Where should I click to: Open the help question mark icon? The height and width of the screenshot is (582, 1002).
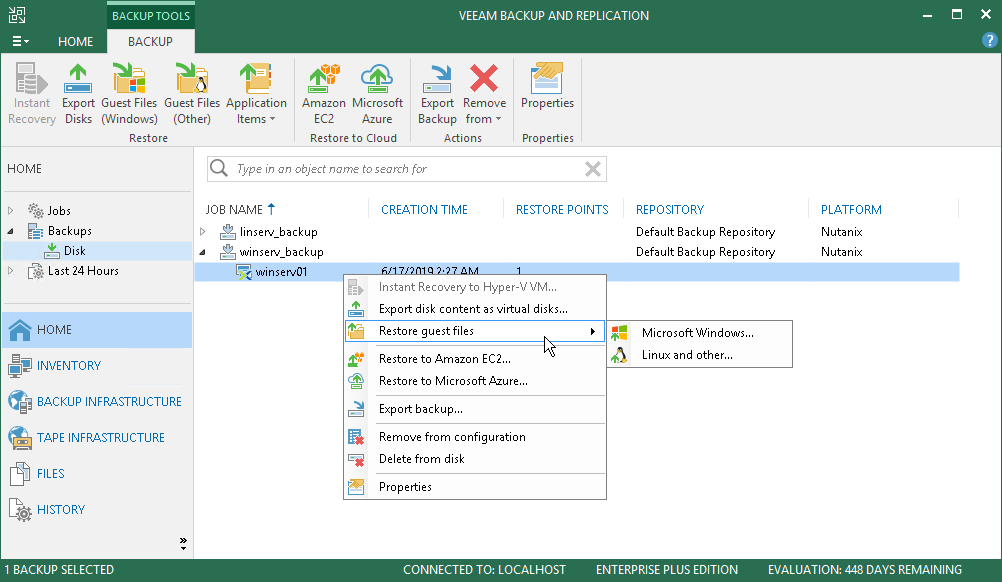pyautogui.click(x=989, y=40)
